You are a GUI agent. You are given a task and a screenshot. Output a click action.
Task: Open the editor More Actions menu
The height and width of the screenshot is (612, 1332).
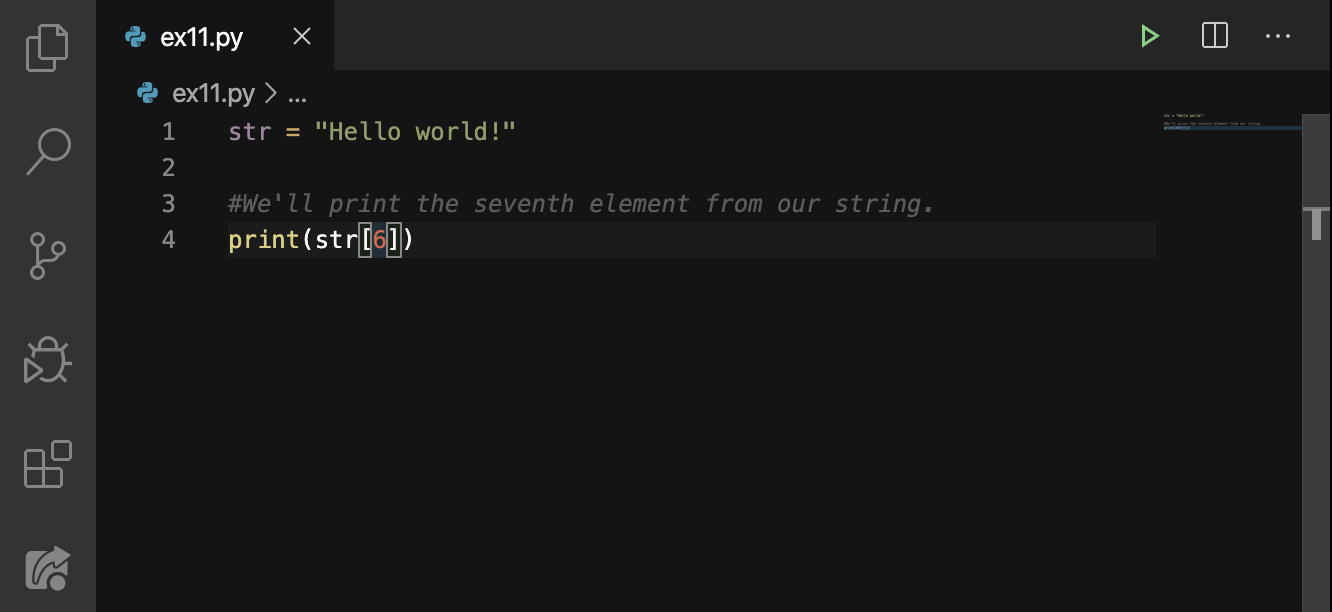tap(1278, 36)
